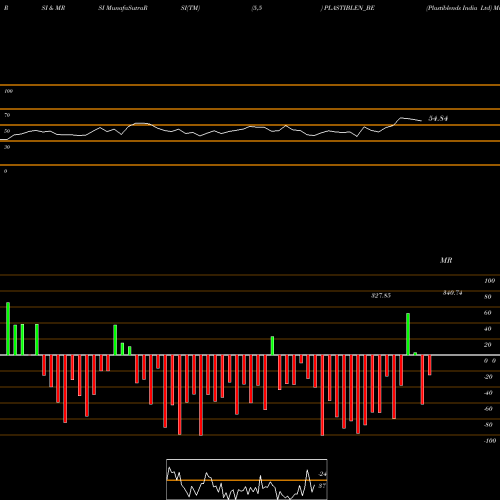Screen dimensions: 500x500
Task: Click the 37 value in mini chart
Action: click(322, 486)
